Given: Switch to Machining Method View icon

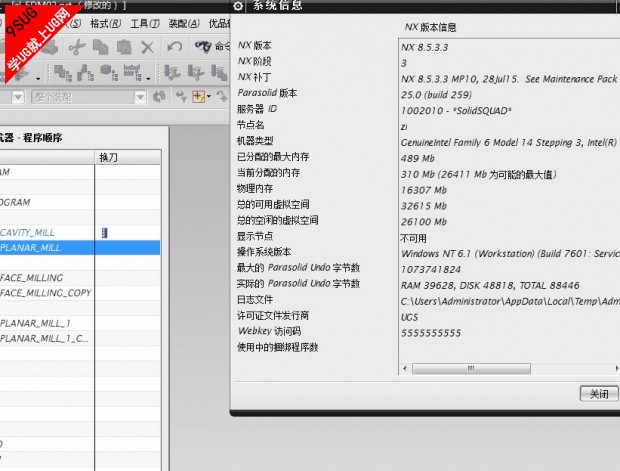Looking at the screenshot, I should point(132,73).
